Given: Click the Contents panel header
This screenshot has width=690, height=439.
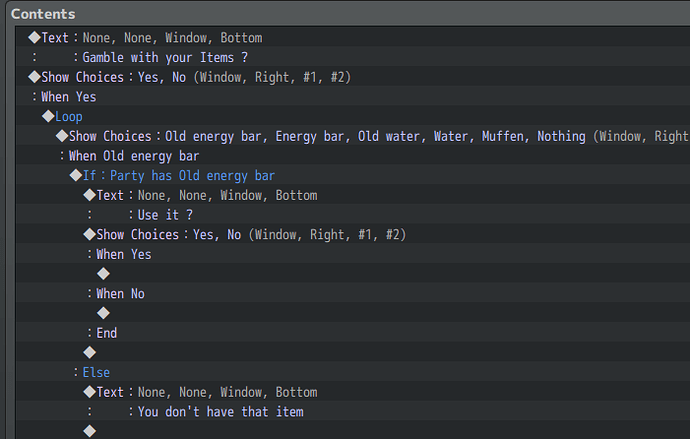Looking at the screenshot, I should (x=43, y=14).
